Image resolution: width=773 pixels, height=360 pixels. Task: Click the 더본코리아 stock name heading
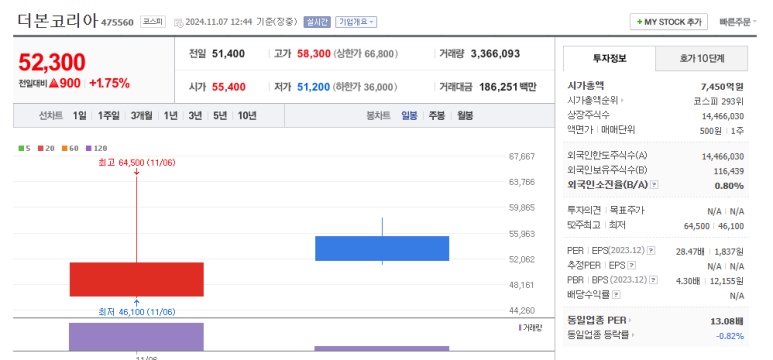tap(58, 21)
